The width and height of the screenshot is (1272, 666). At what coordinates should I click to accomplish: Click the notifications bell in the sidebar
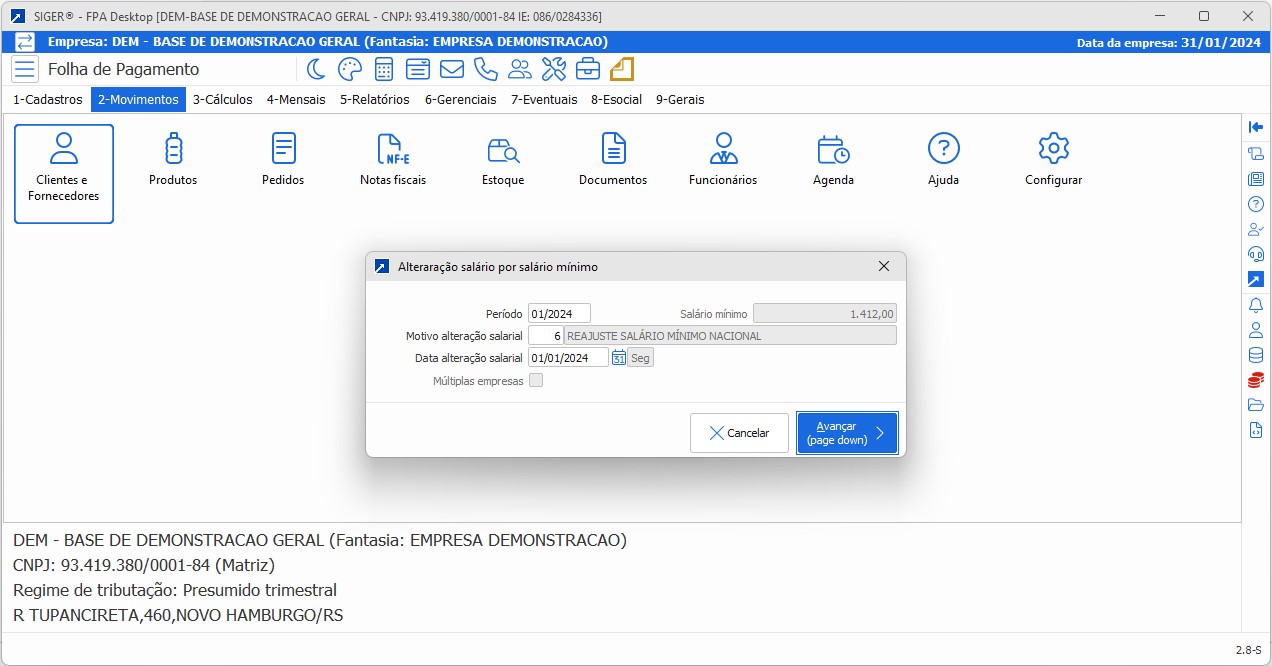pos(1256,305)
